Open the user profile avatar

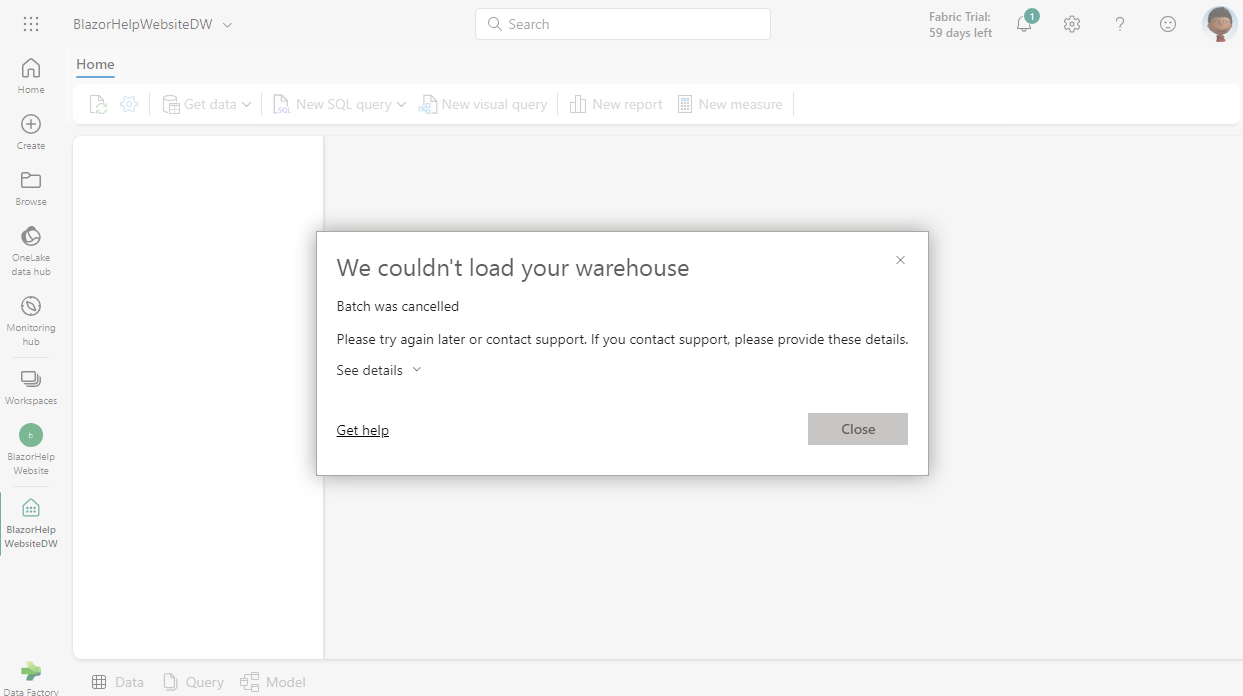point(1220,24)
